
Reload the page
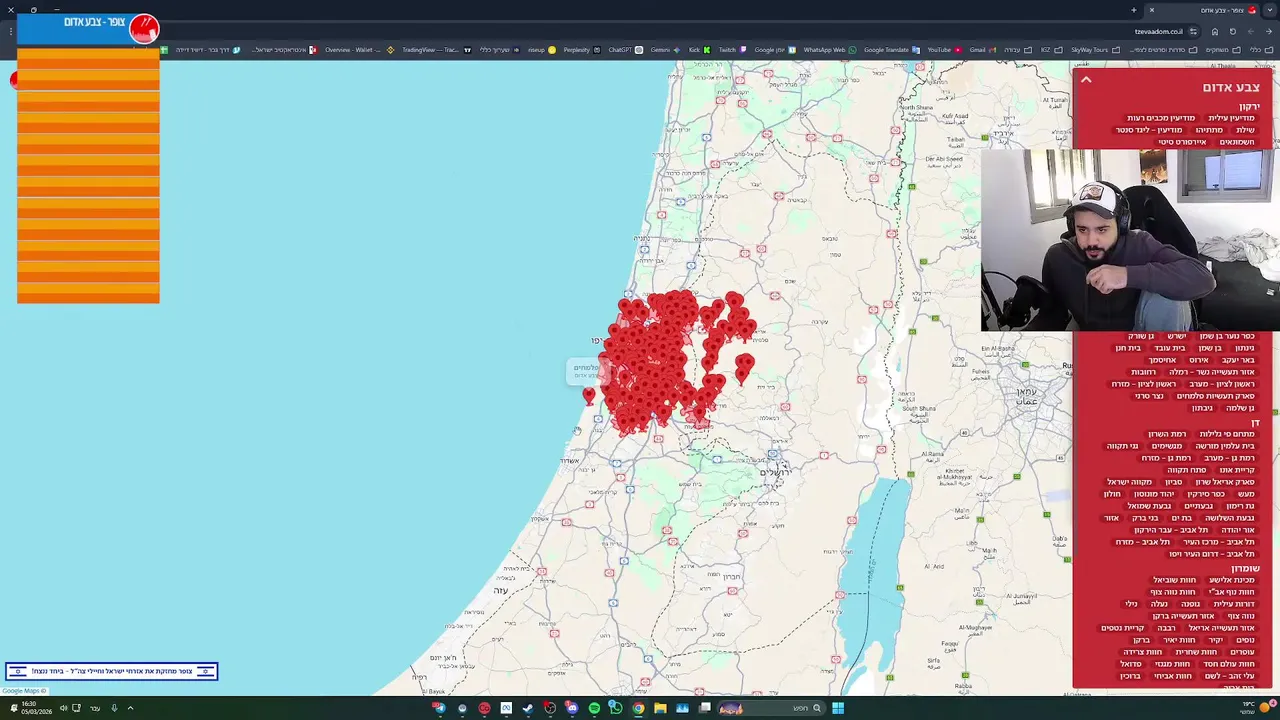pos(1232,31)
